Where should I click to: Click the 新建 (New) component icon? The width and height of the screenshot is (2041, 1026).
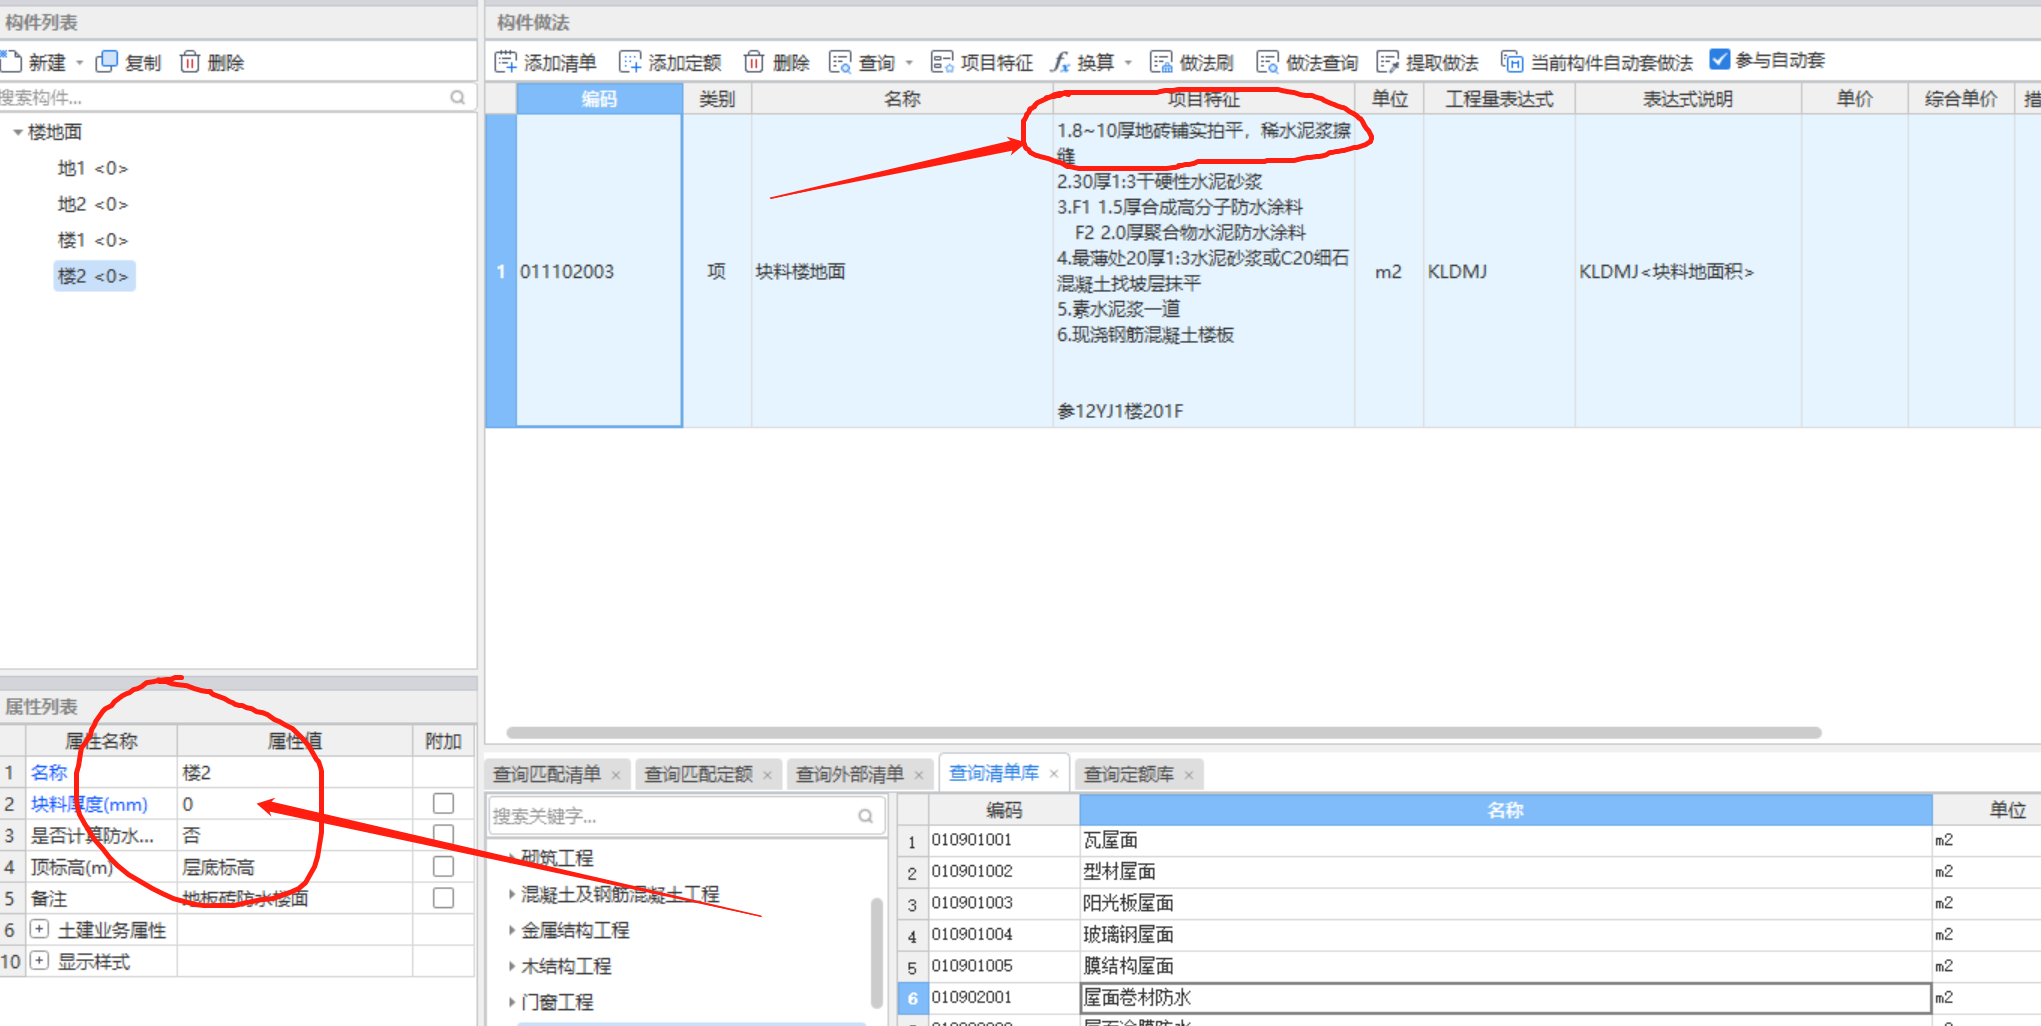[x=11, y=62]
